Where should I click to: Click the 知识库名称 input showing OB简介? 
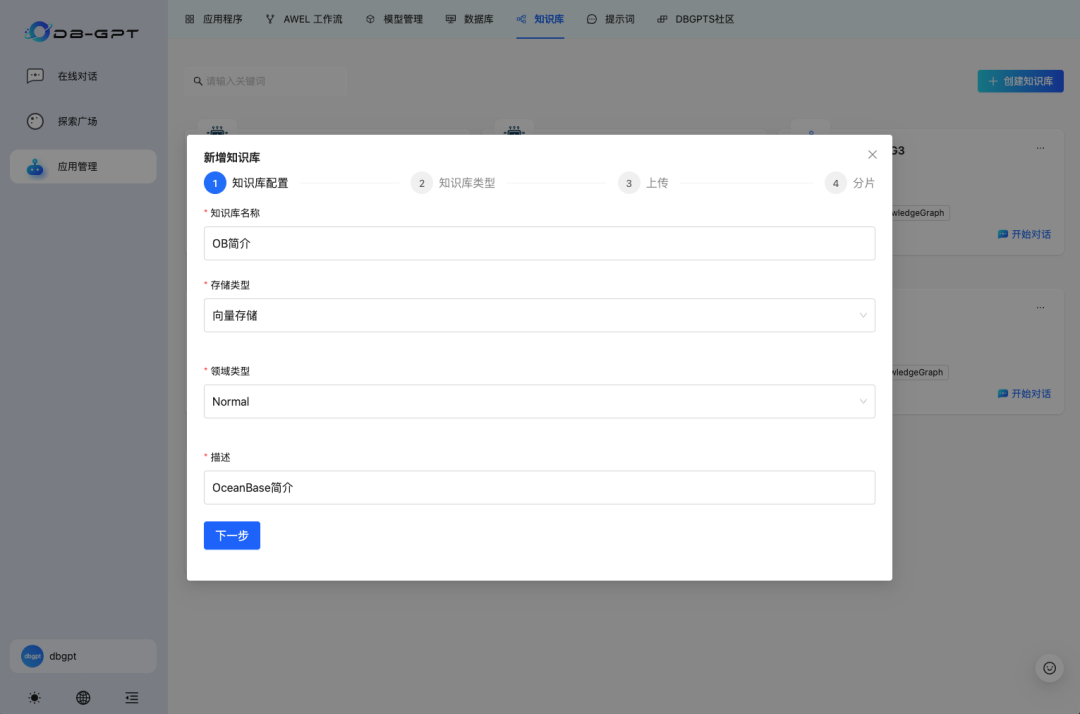point(540,243)
